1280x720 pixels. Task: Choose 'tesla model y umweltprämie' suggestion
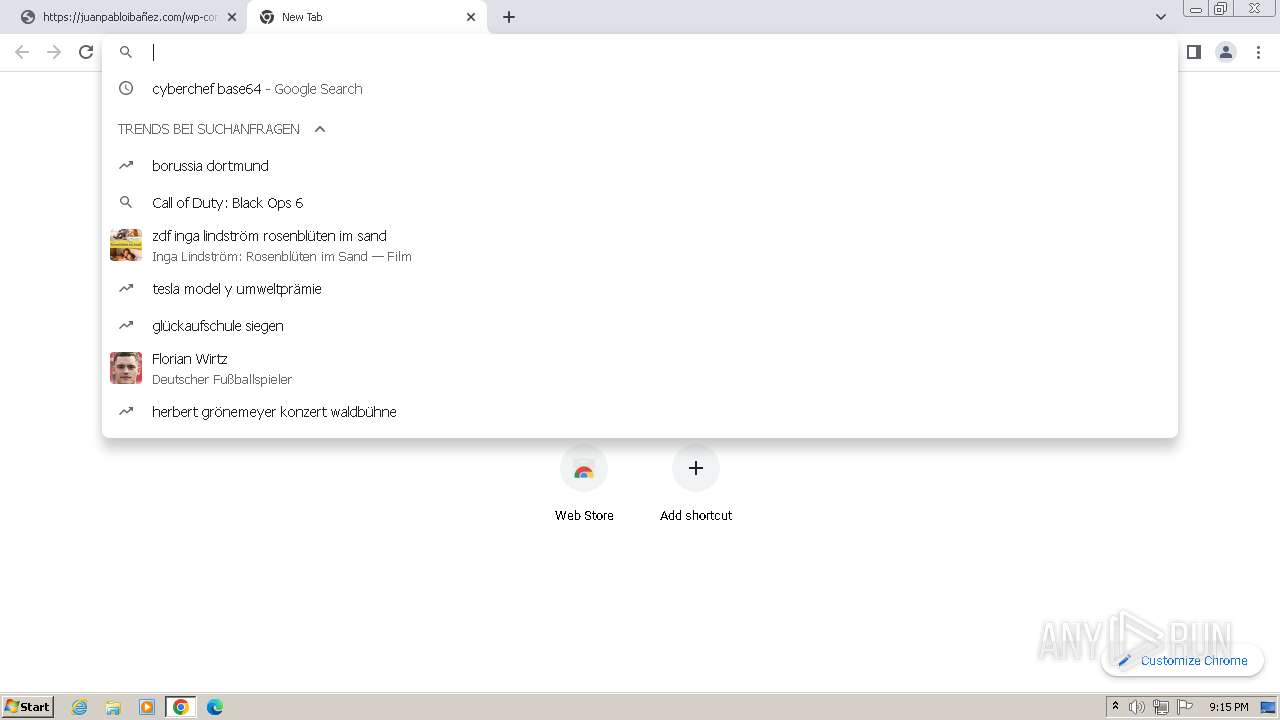(x=640, y=289)
